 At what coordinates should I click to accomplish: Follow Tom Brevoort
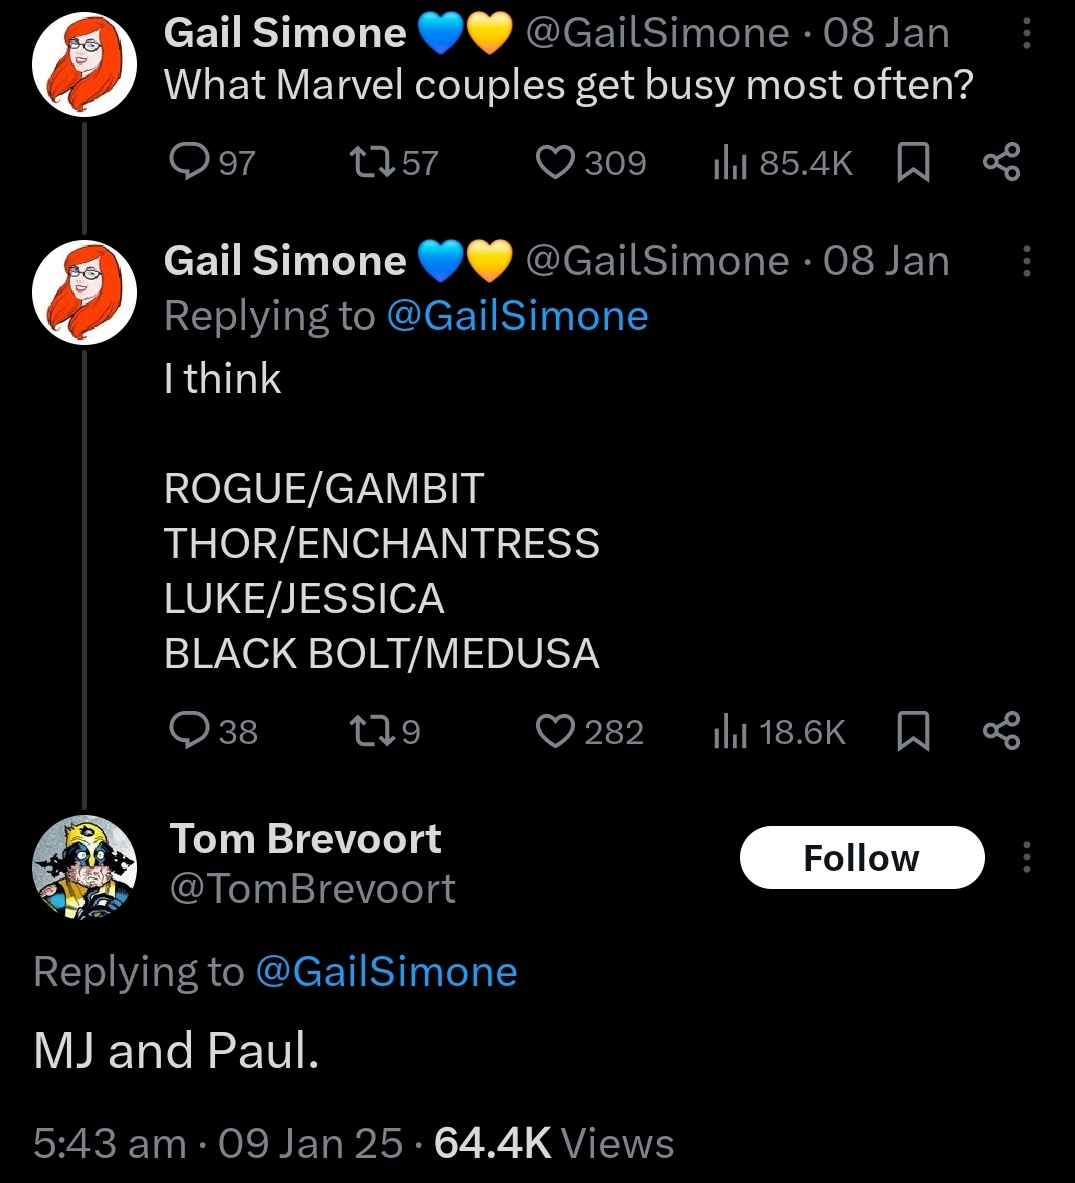tap(862, 858)
